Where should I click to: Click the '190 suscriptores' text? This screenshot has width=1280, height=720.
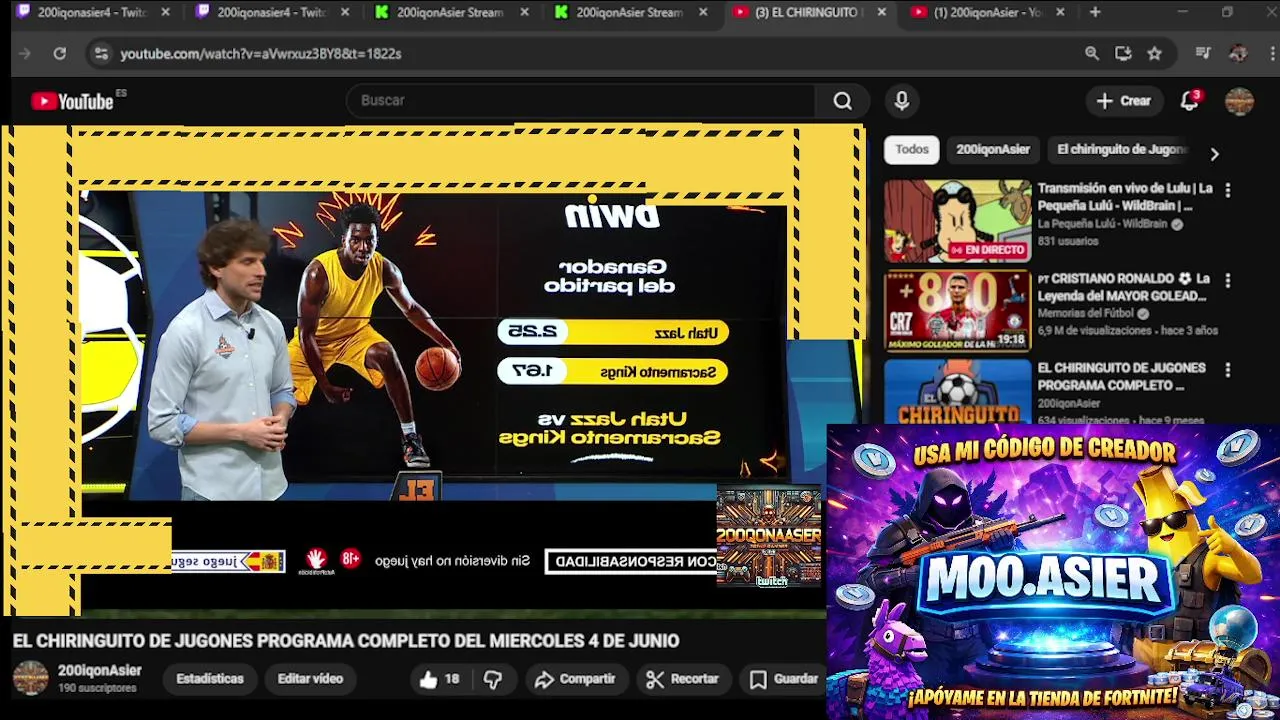coord(97,689)
